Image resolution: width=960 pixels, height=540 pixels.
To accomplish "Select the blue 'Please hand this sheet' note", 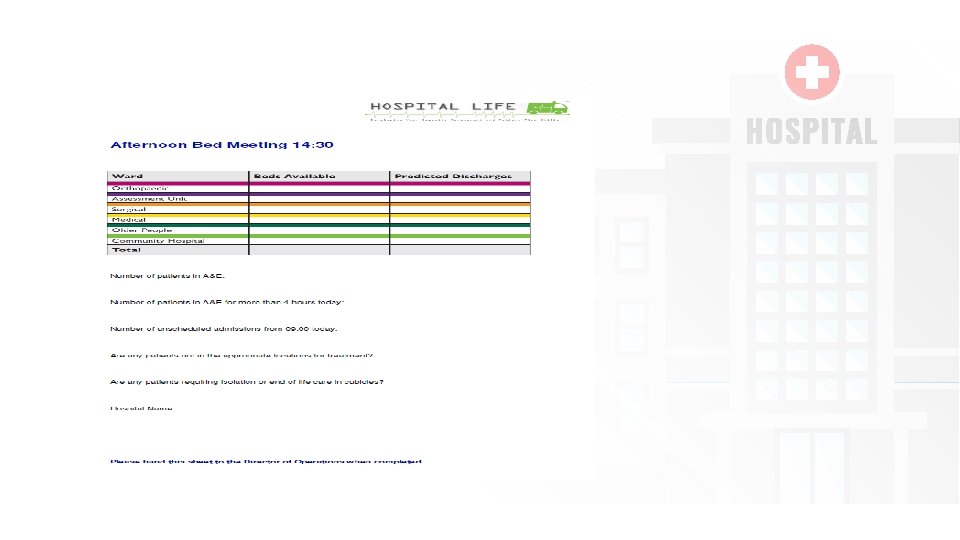I will pyautogui.click(x=266, y=462).
